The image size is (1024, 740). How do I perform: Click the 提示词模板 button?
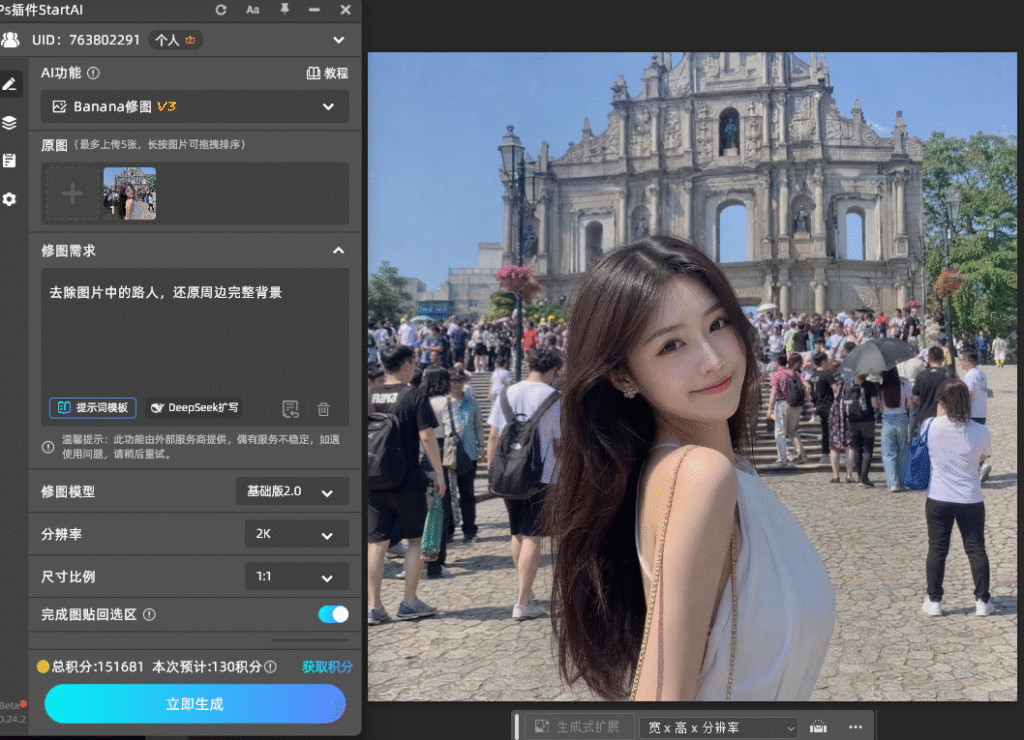click(x=93, y=408)
